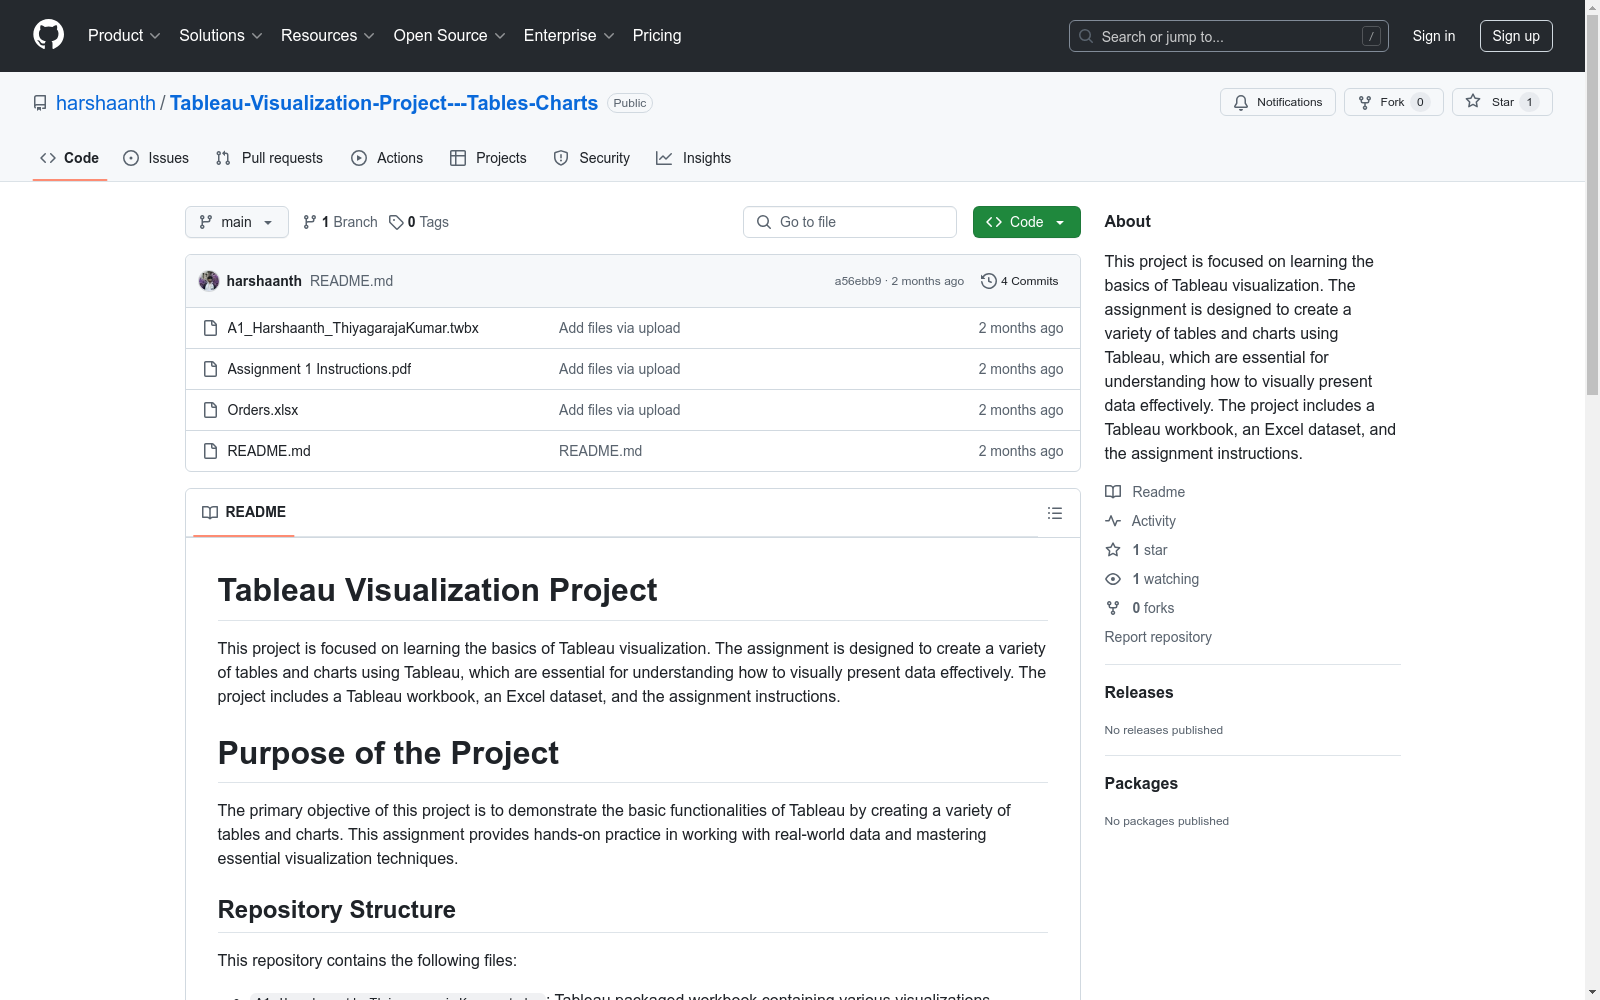The height and width of the screenshot is (1000, 1600).
Task: View the 4 Commits history
Action: pyautogui.click(x=1020, y=281)
